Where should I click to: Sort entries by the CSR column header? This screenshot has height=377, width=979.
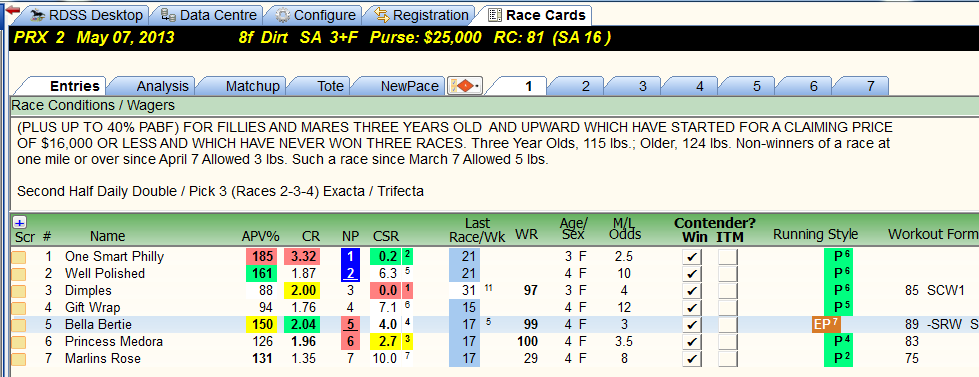coord(386,236)
